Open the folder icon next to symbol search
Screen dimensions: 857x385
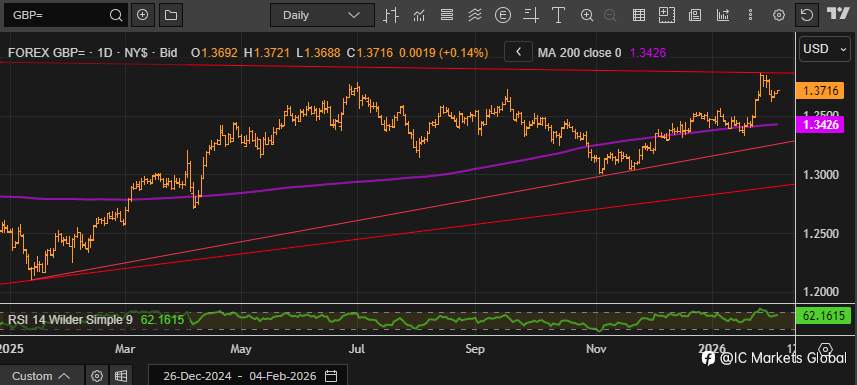(171, 15)
